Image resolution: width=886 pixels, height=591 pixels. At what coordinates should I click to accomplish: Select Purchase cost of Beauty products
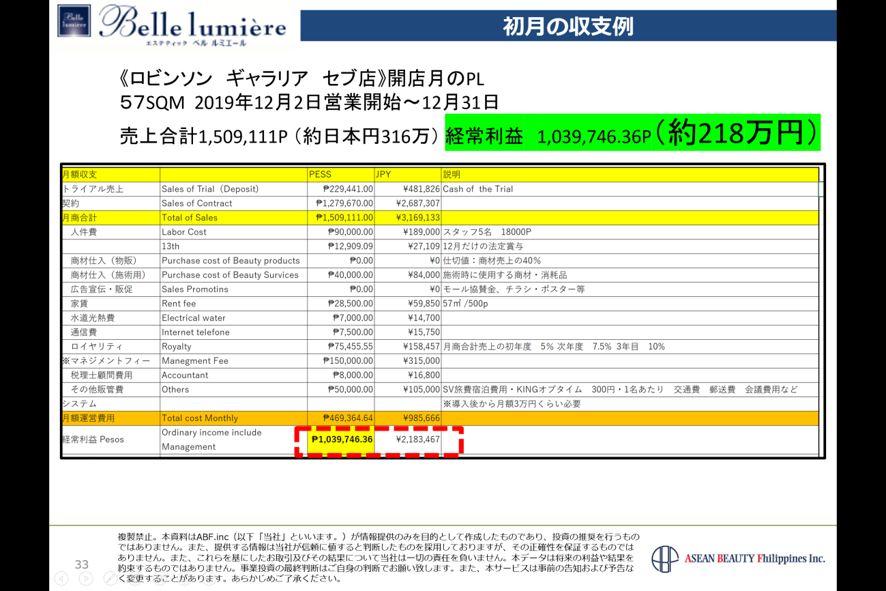point(231,261)
